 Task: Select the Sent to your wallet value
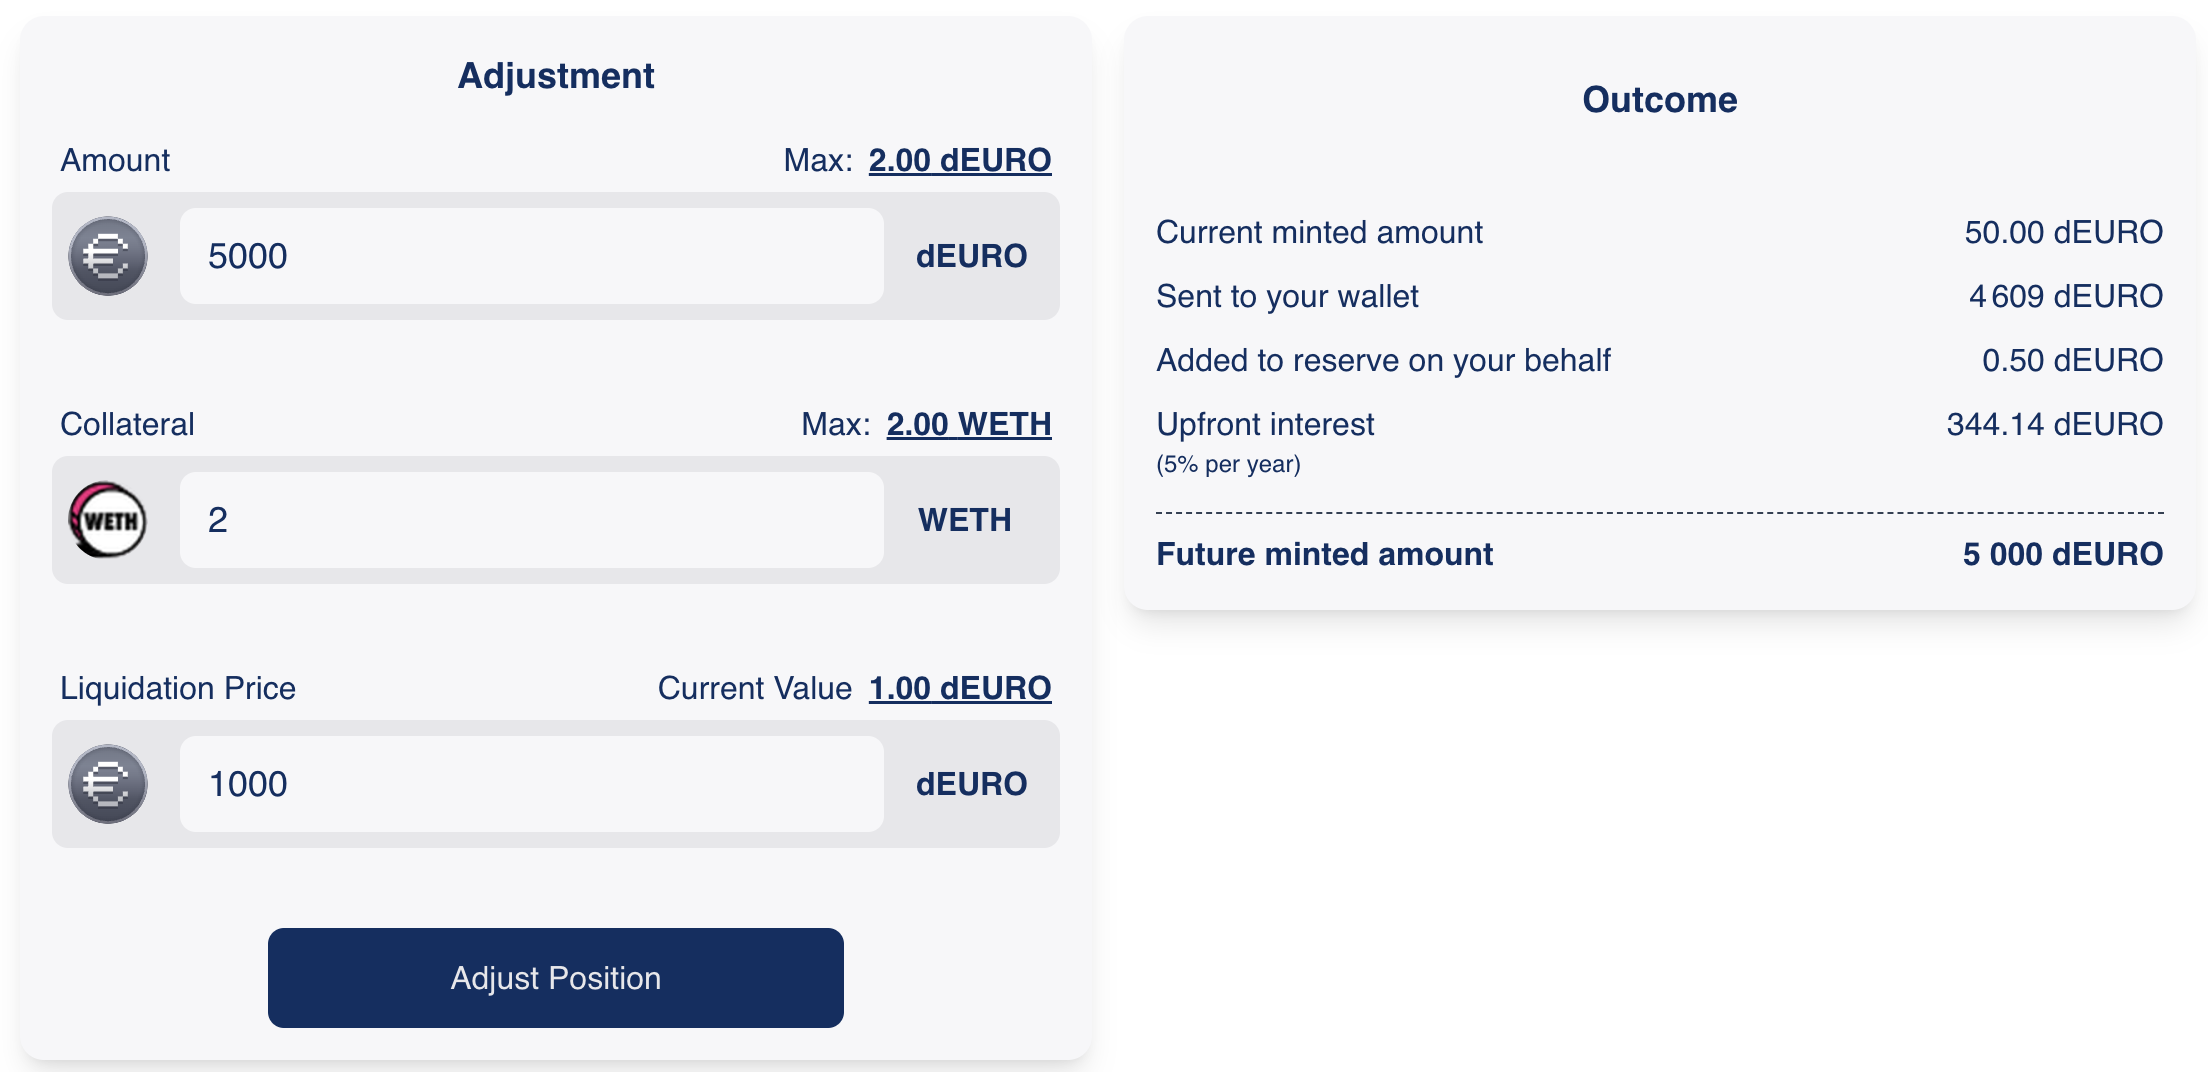pyautogui.click(x=2065, y=296)
